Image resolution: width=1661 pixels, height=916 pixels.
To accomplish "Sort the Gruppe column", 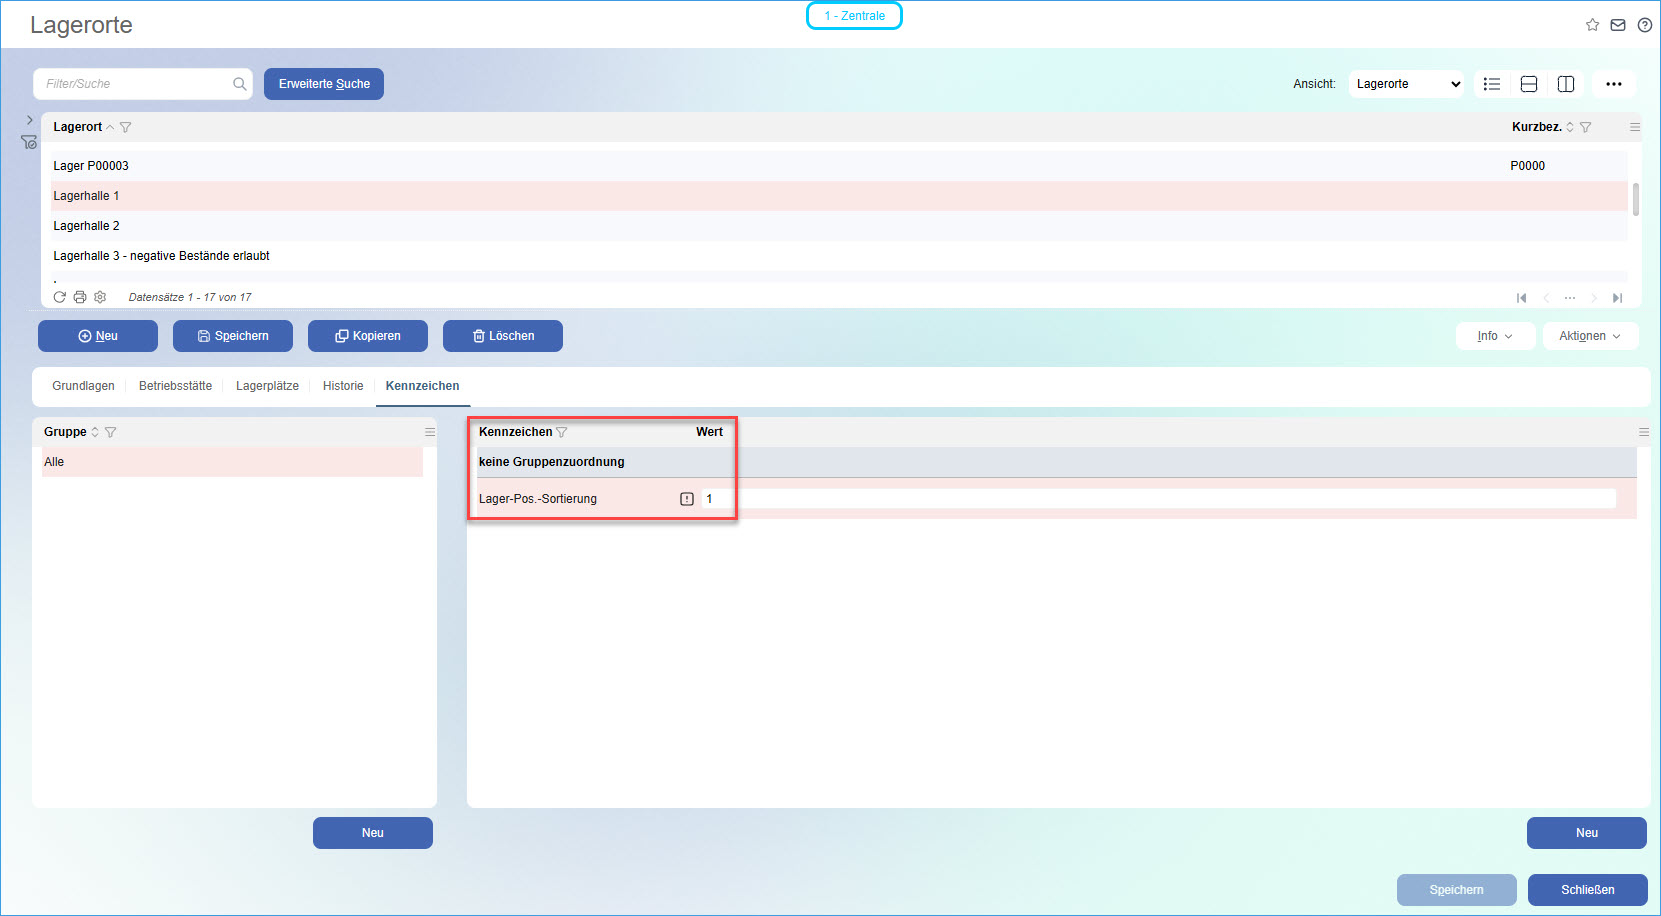I will pos(95,432).
